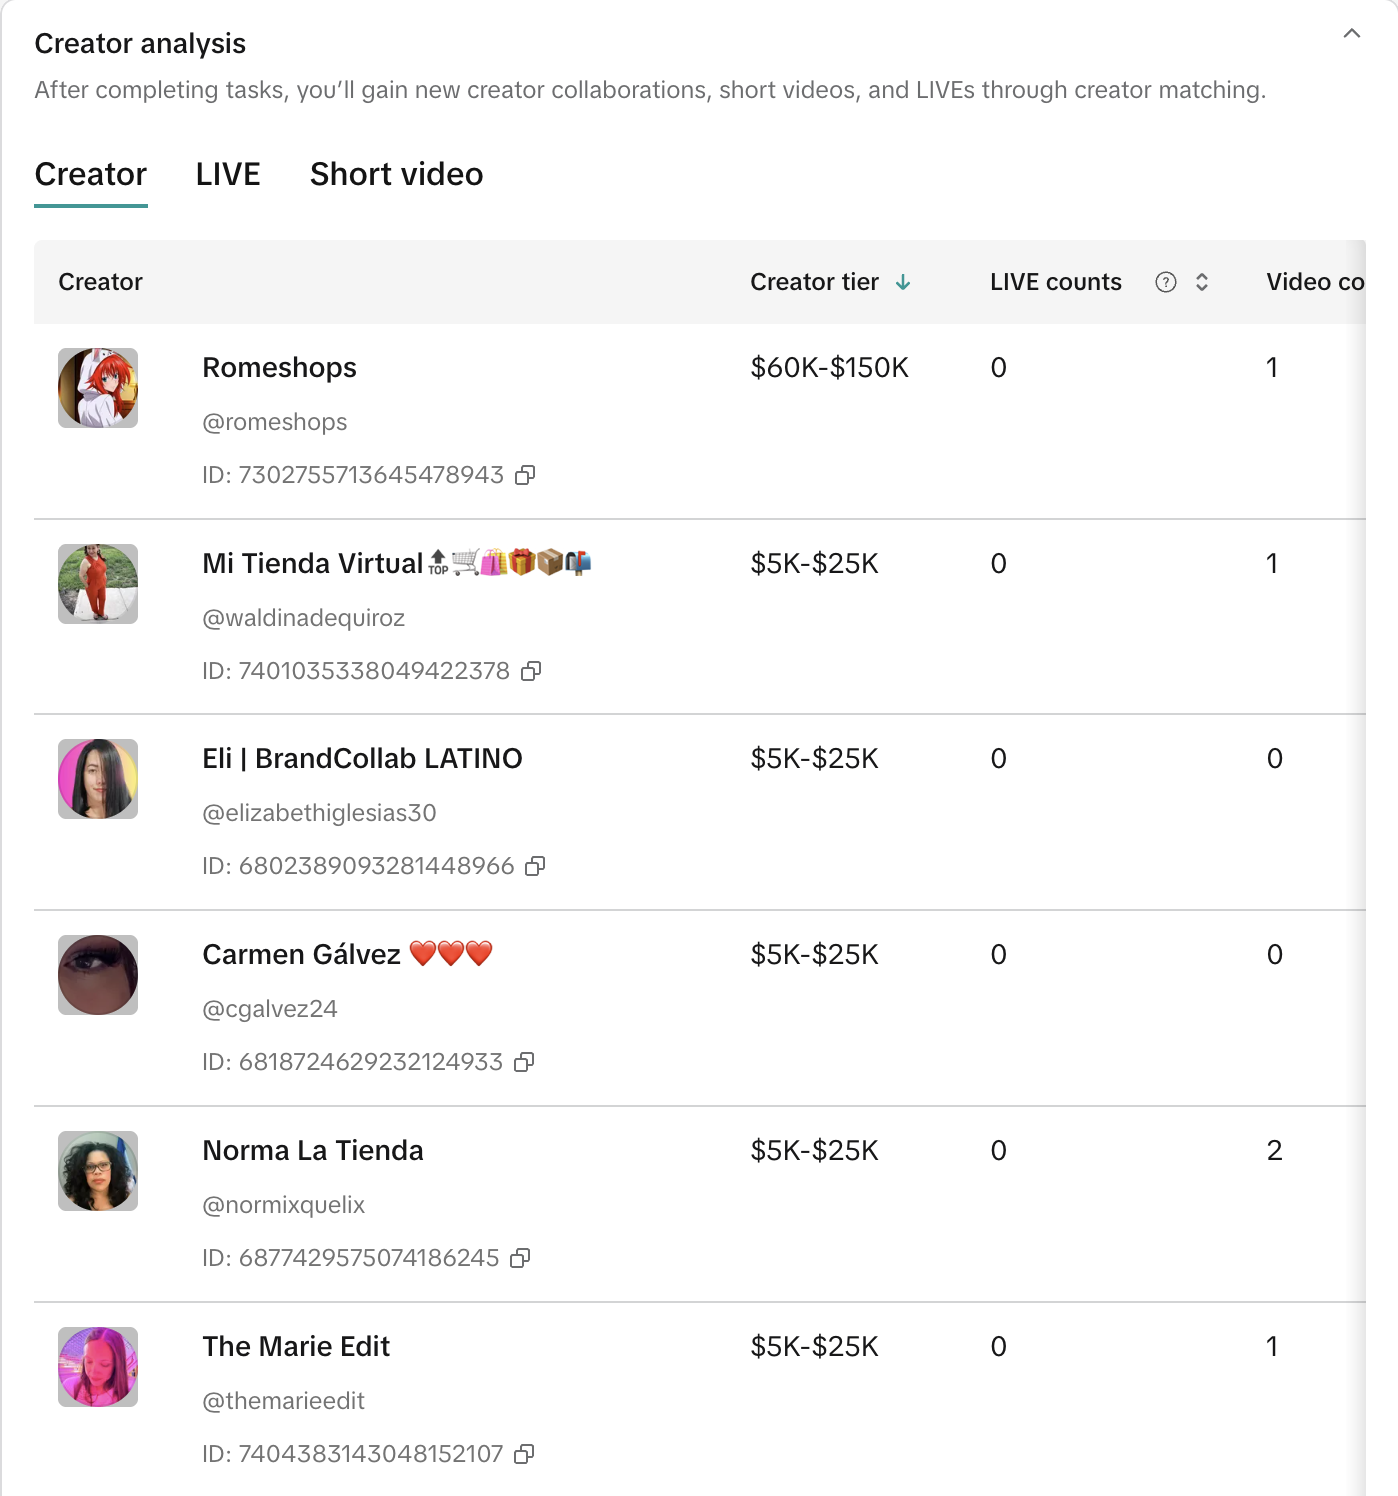Click Eli BrandCollab LATINO's avatar
Viewport: 1398px width, 1496px height.
[x=98, y=779]
